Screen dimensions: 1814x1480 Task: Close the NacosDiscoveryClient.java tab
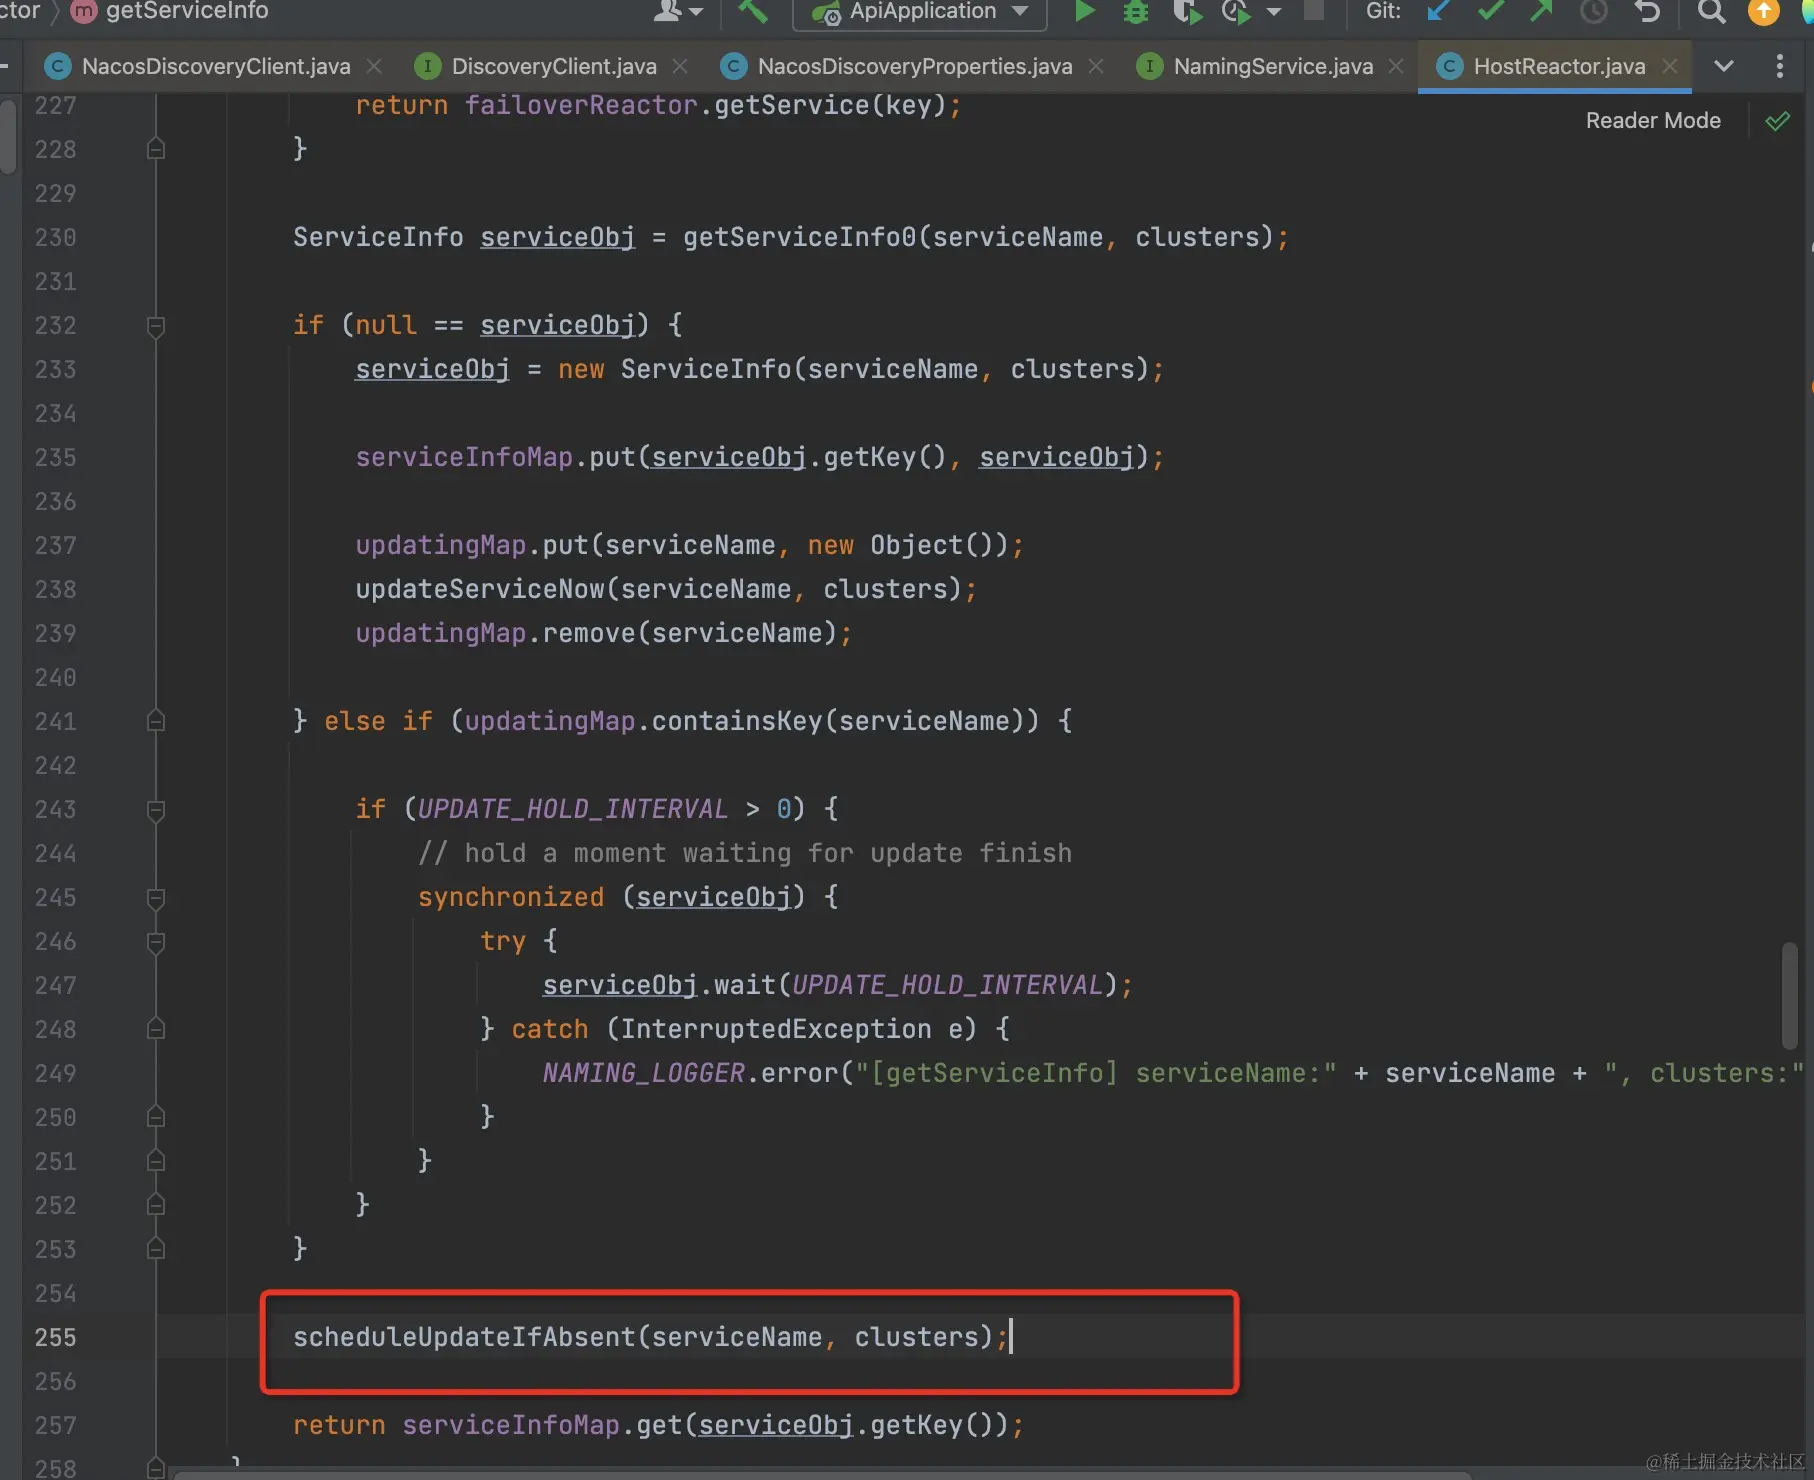374,66
